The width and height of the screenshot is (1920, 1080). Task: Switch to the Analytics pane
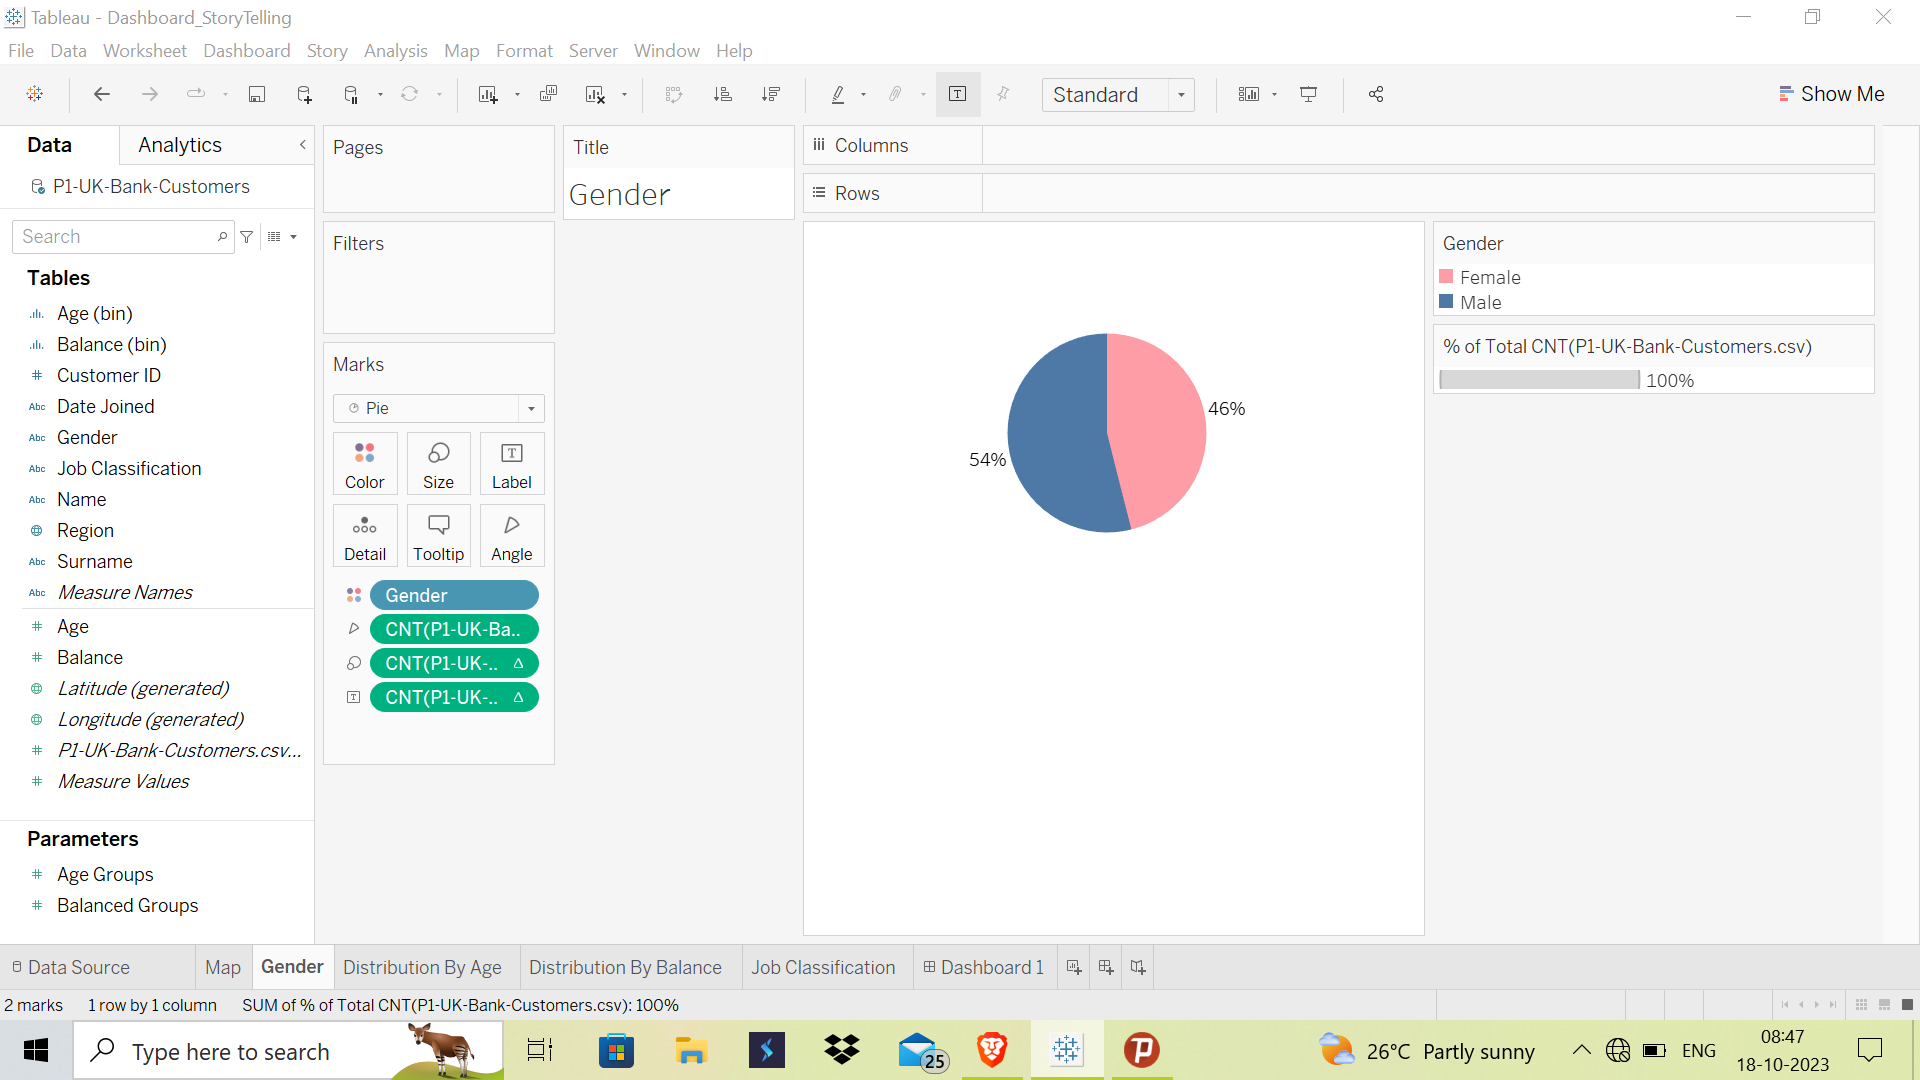pyautogui.click(x=180, y=144)
